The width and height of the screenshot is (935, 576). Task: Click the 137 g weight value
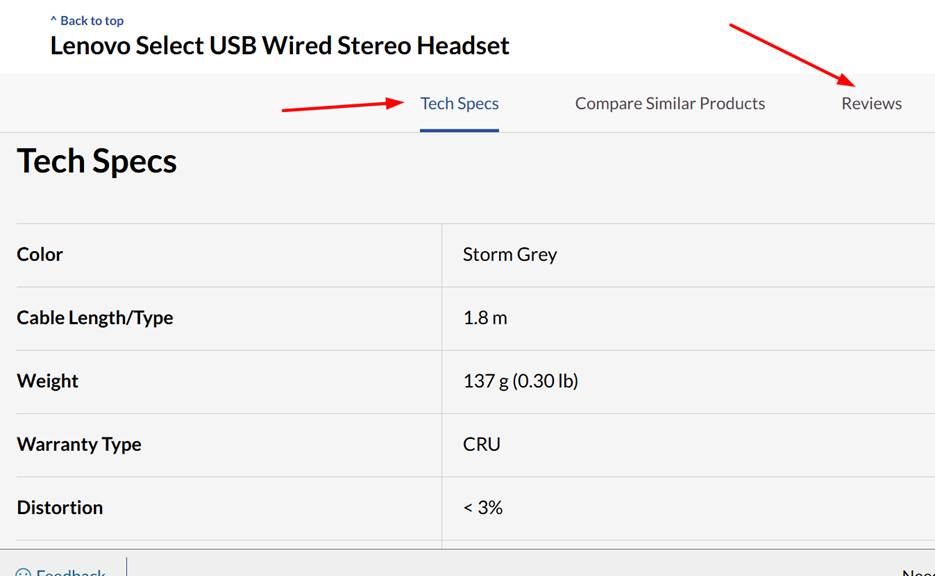click(521, 381)
